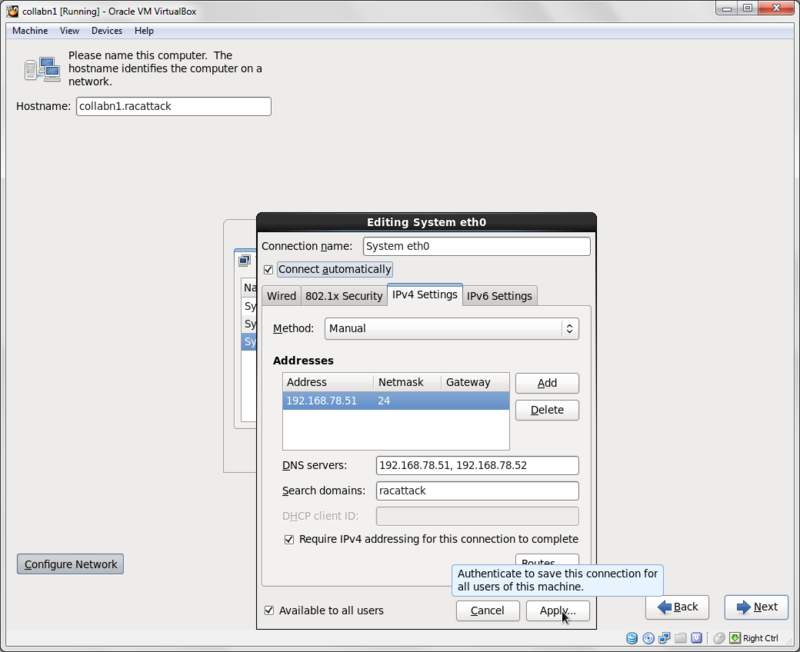Open the View menu
This screenshot has width=800, height=652.
tap(69, 31)
